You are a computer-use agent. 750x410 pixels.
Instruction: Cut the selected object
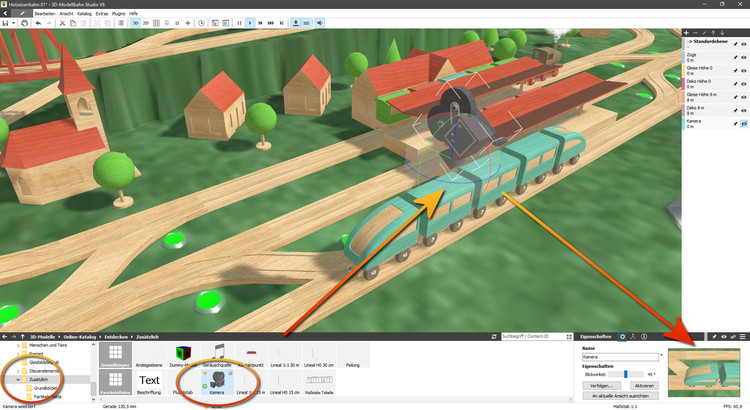(62, 23)
